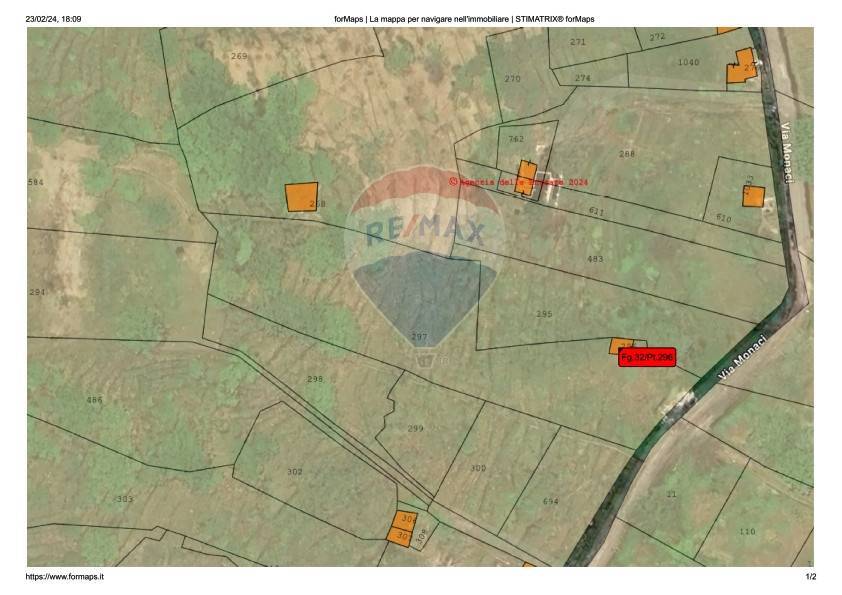Click parcel number 483
Viewport: 842px width, 595px height.
[595, 259]
